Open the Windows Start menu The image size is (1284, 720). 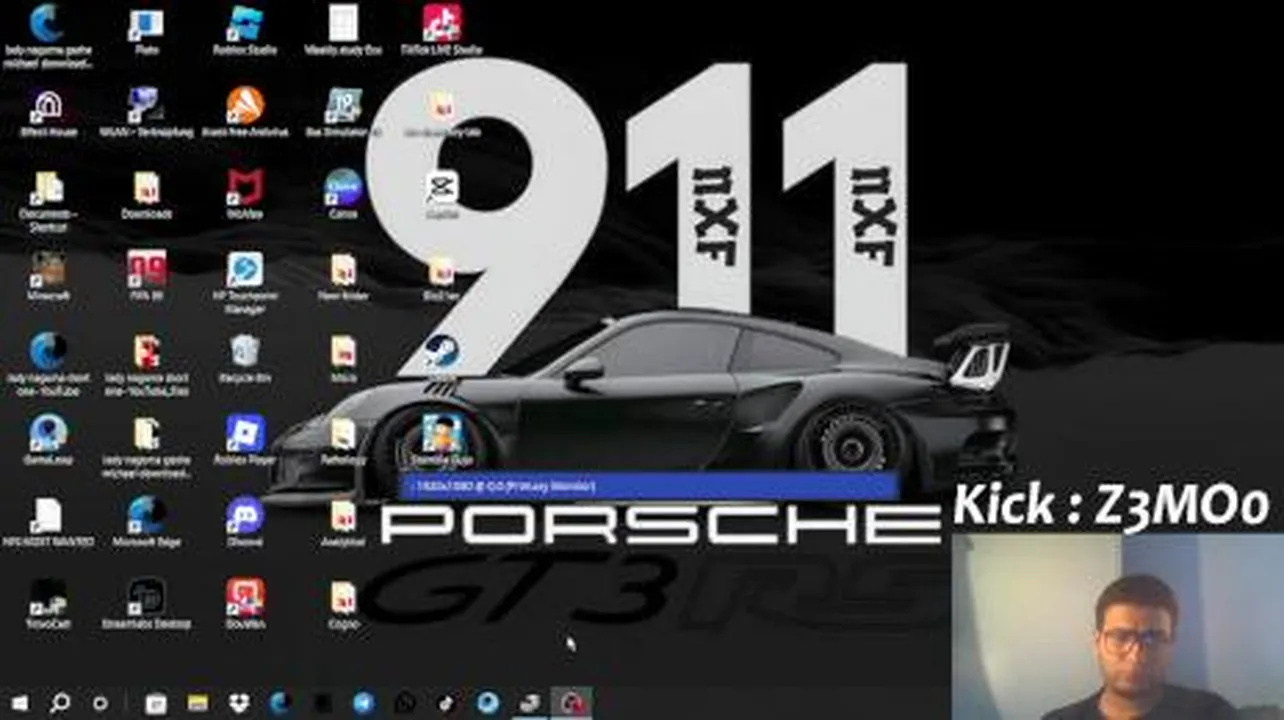pyautogui.click(x=19, y=703)
